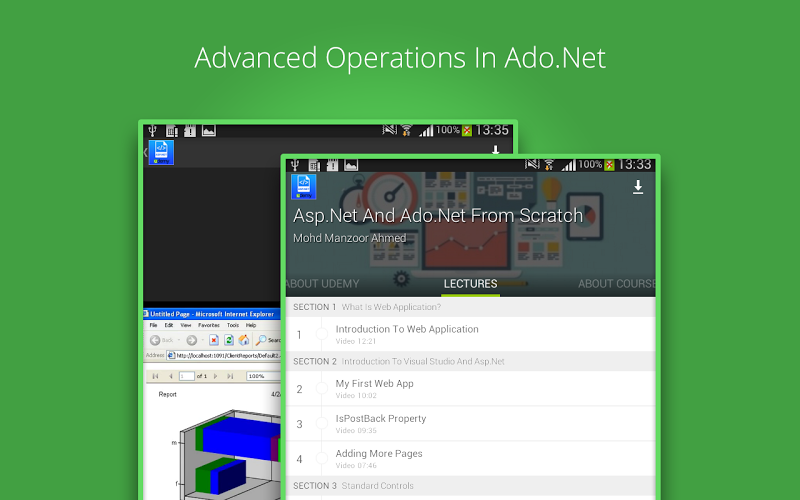The width and height of the screenshot is (800, 500).
Task: Open lecture My First Web App
Action: coord(470,388)
